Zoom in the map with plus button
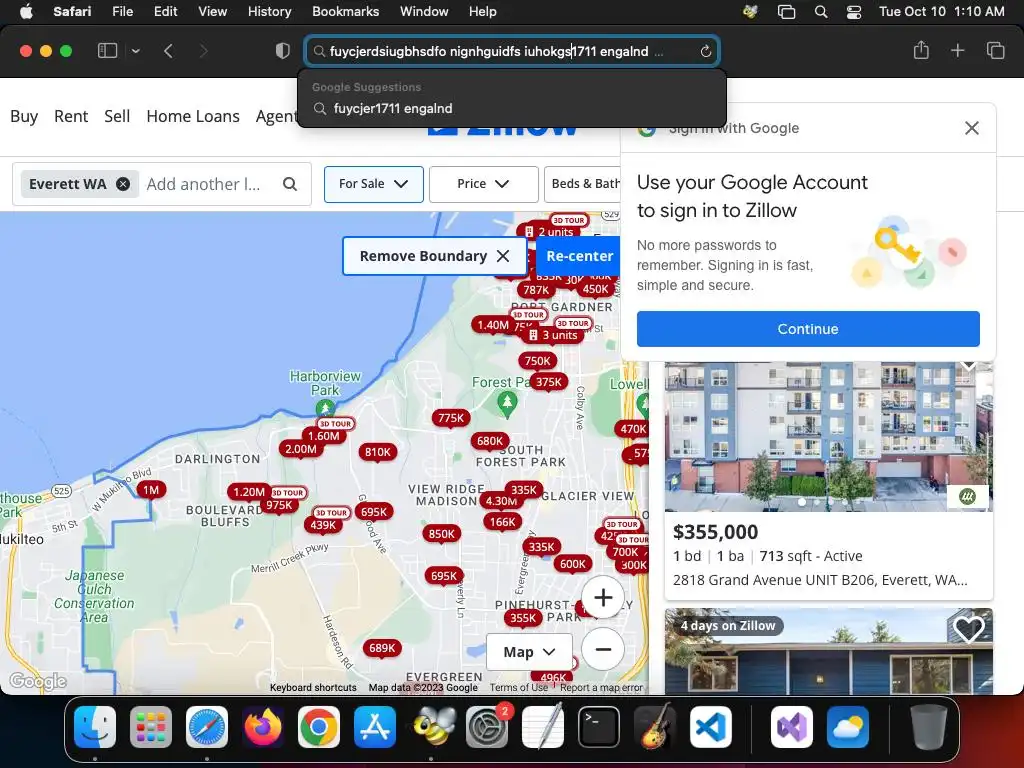This screenshot has width=1024, height=768. point(603,597)
